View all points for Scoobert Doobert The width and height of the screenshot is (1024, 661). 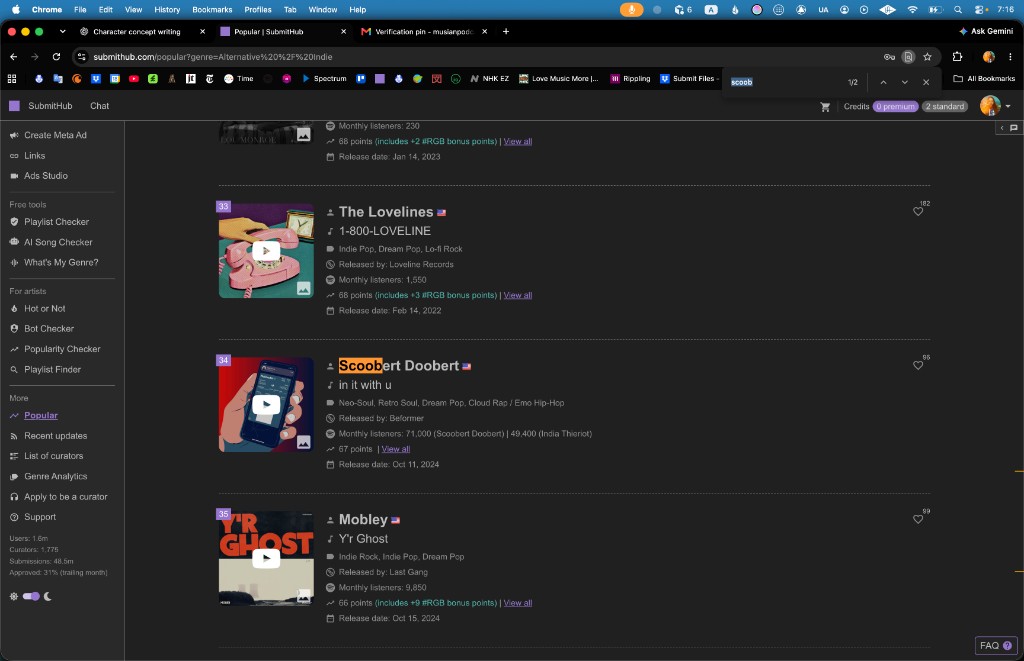pos(395,449)
